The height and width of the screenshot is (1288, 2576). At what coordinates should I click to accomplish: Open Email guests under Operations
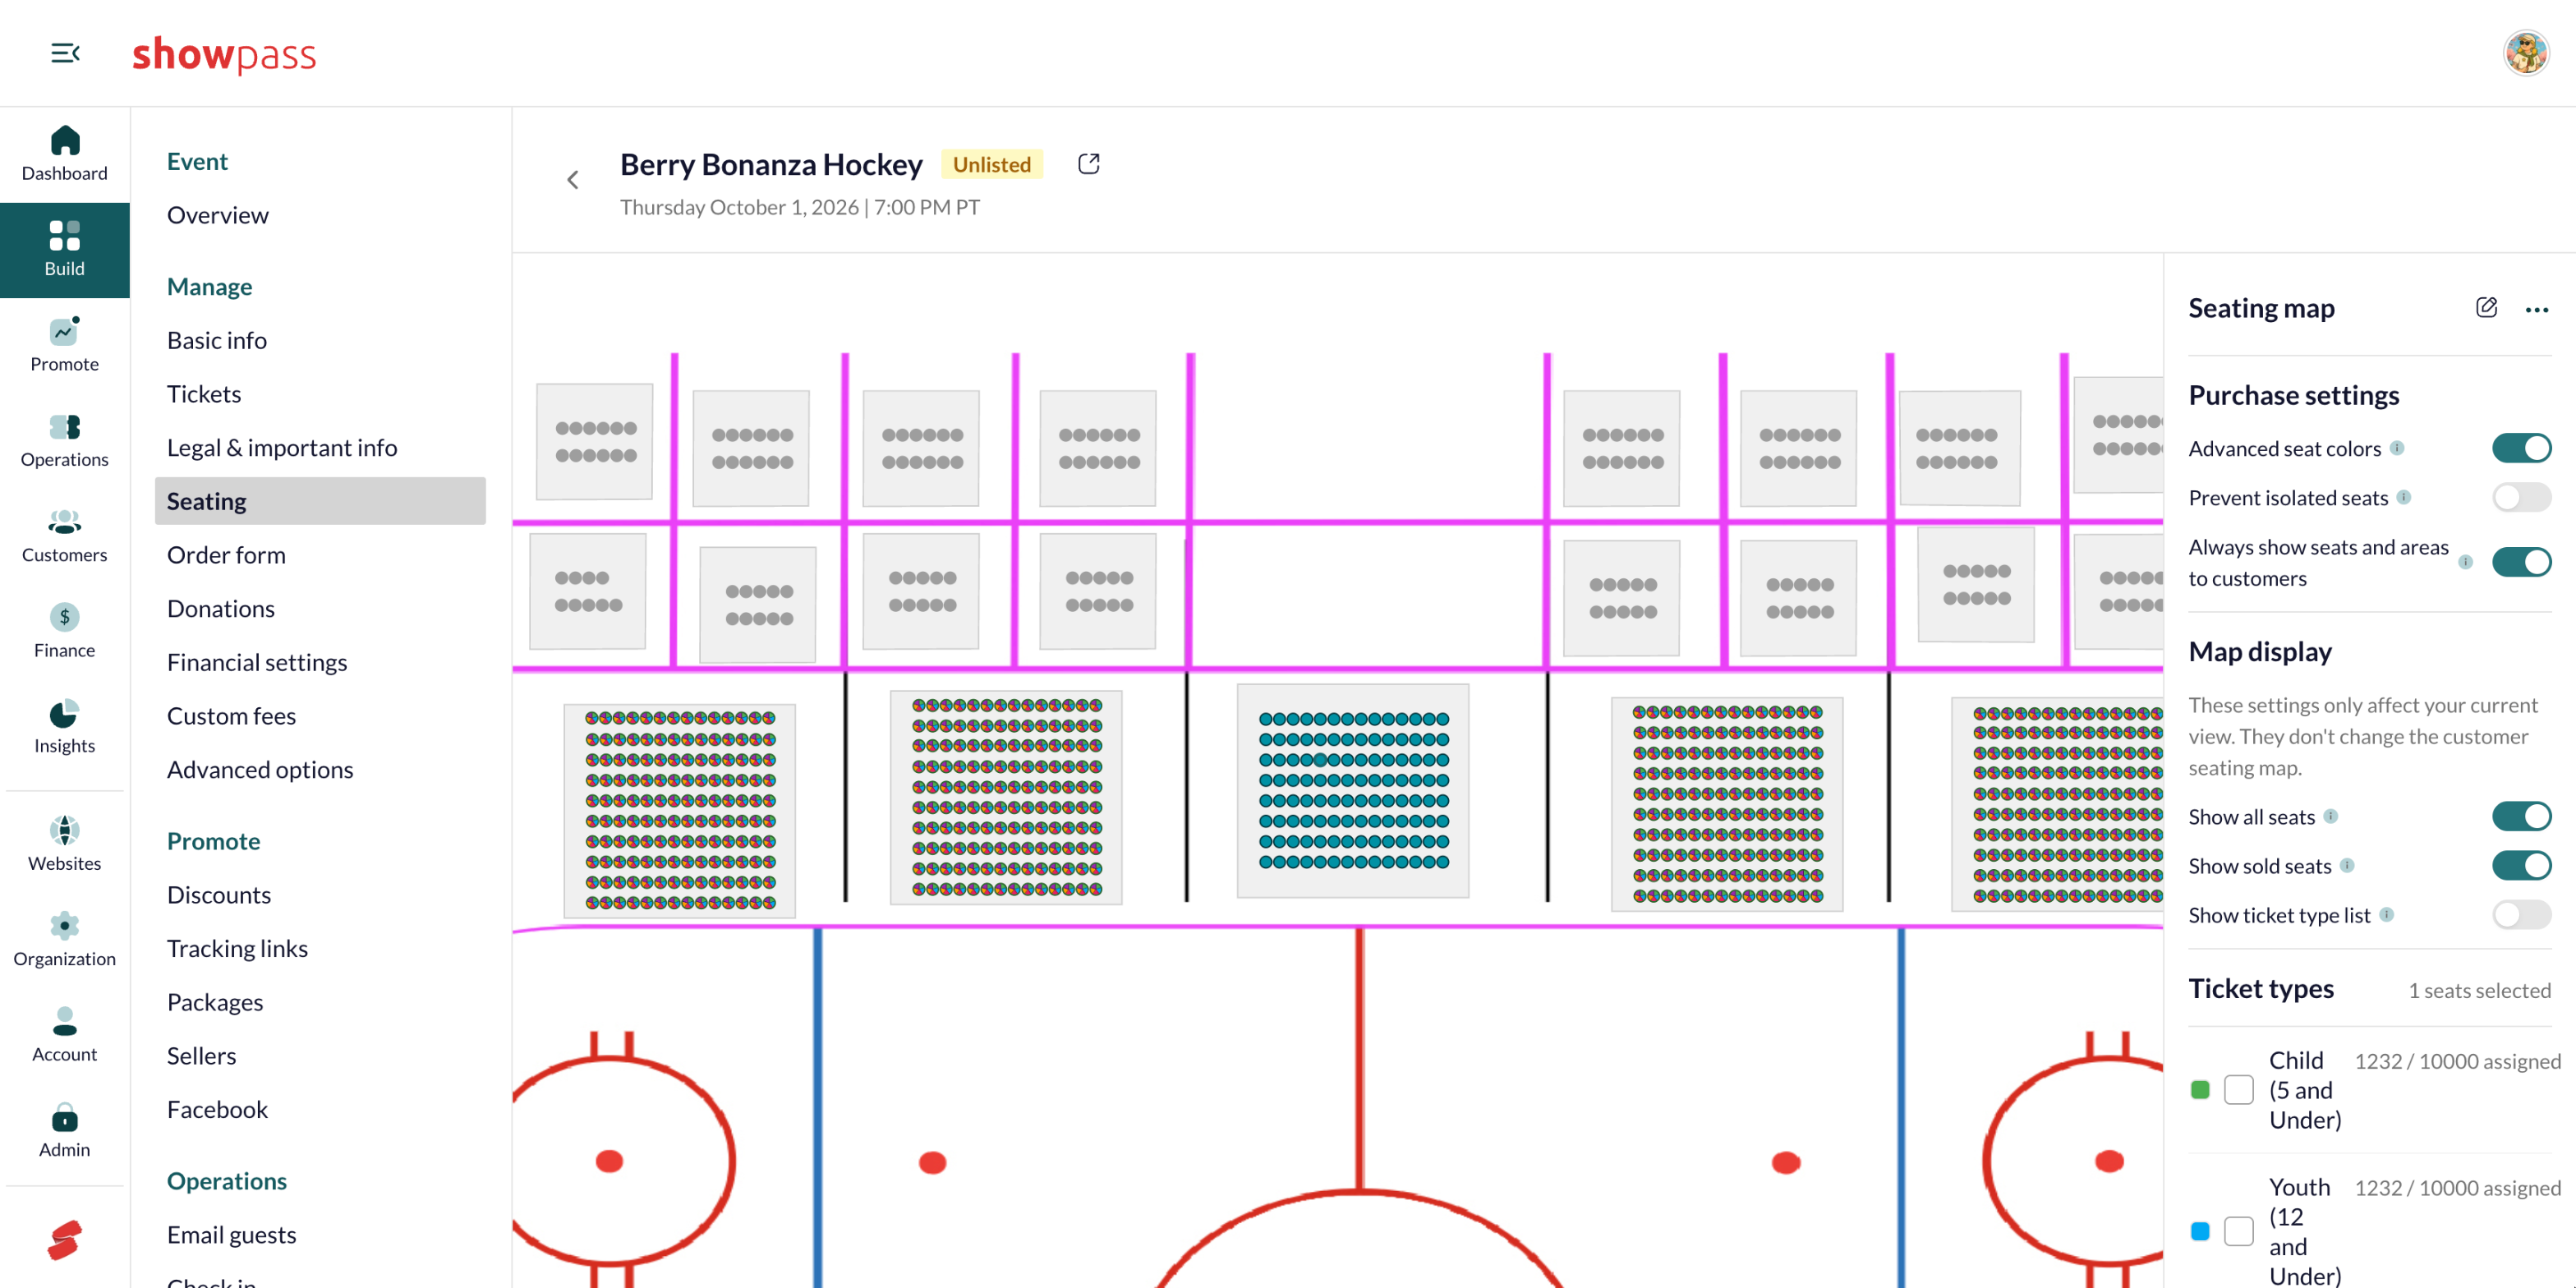(232, 1235)
